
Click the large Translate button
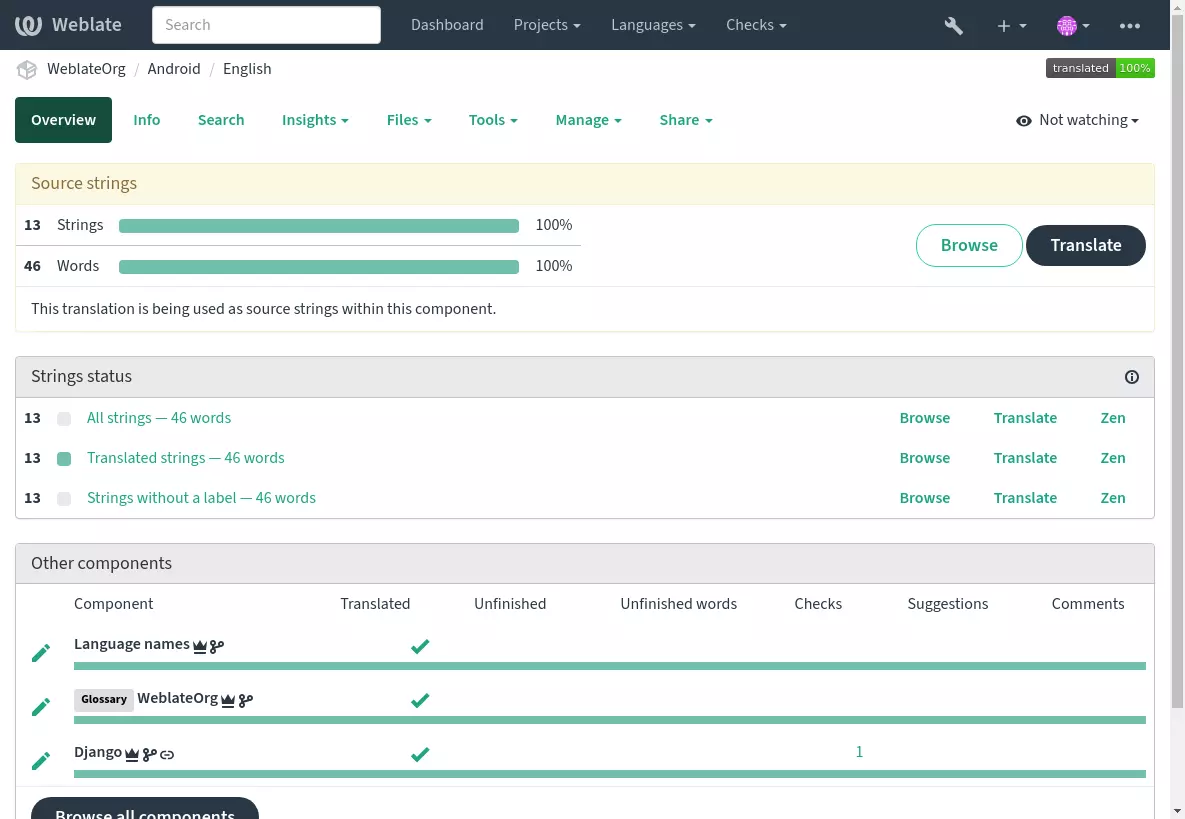tap(1085, 246)
